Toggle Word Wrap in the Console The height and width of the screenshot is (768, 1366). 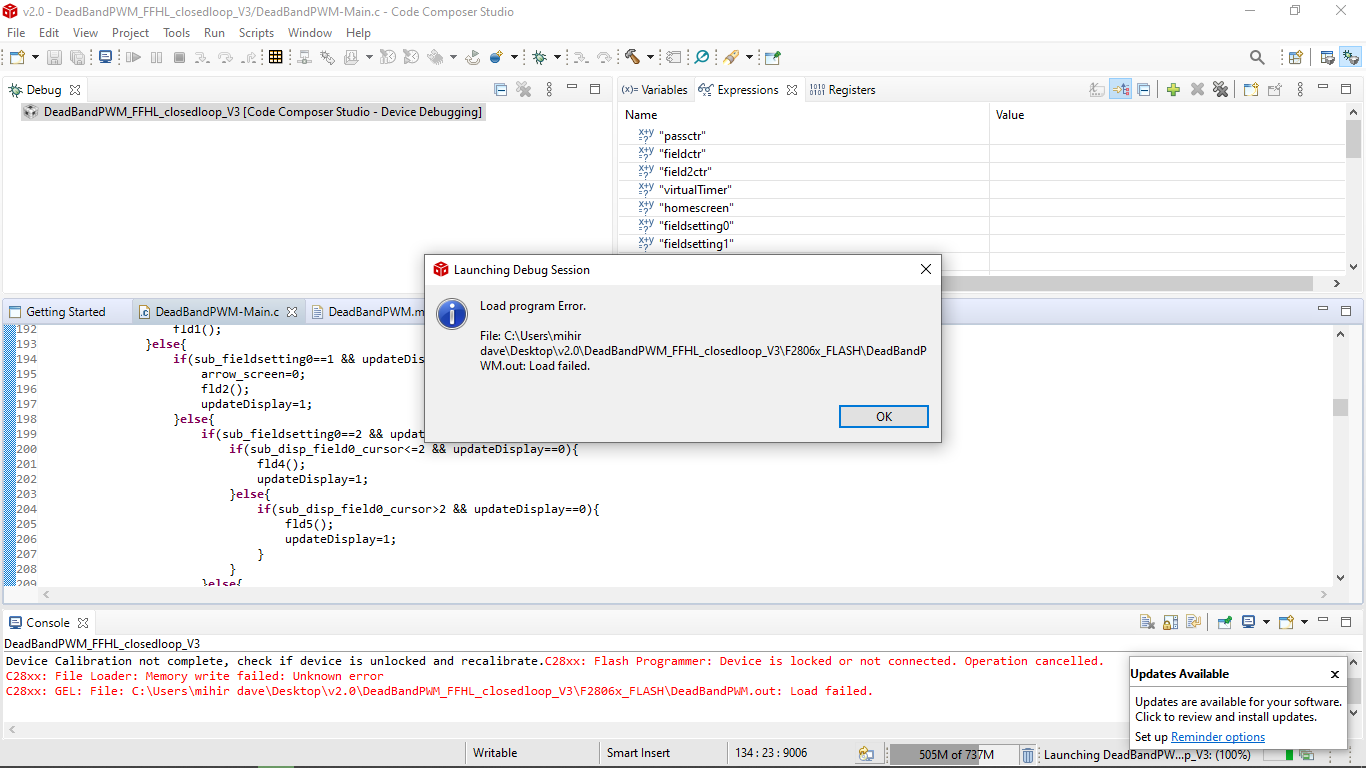[x=1193, y=622]
